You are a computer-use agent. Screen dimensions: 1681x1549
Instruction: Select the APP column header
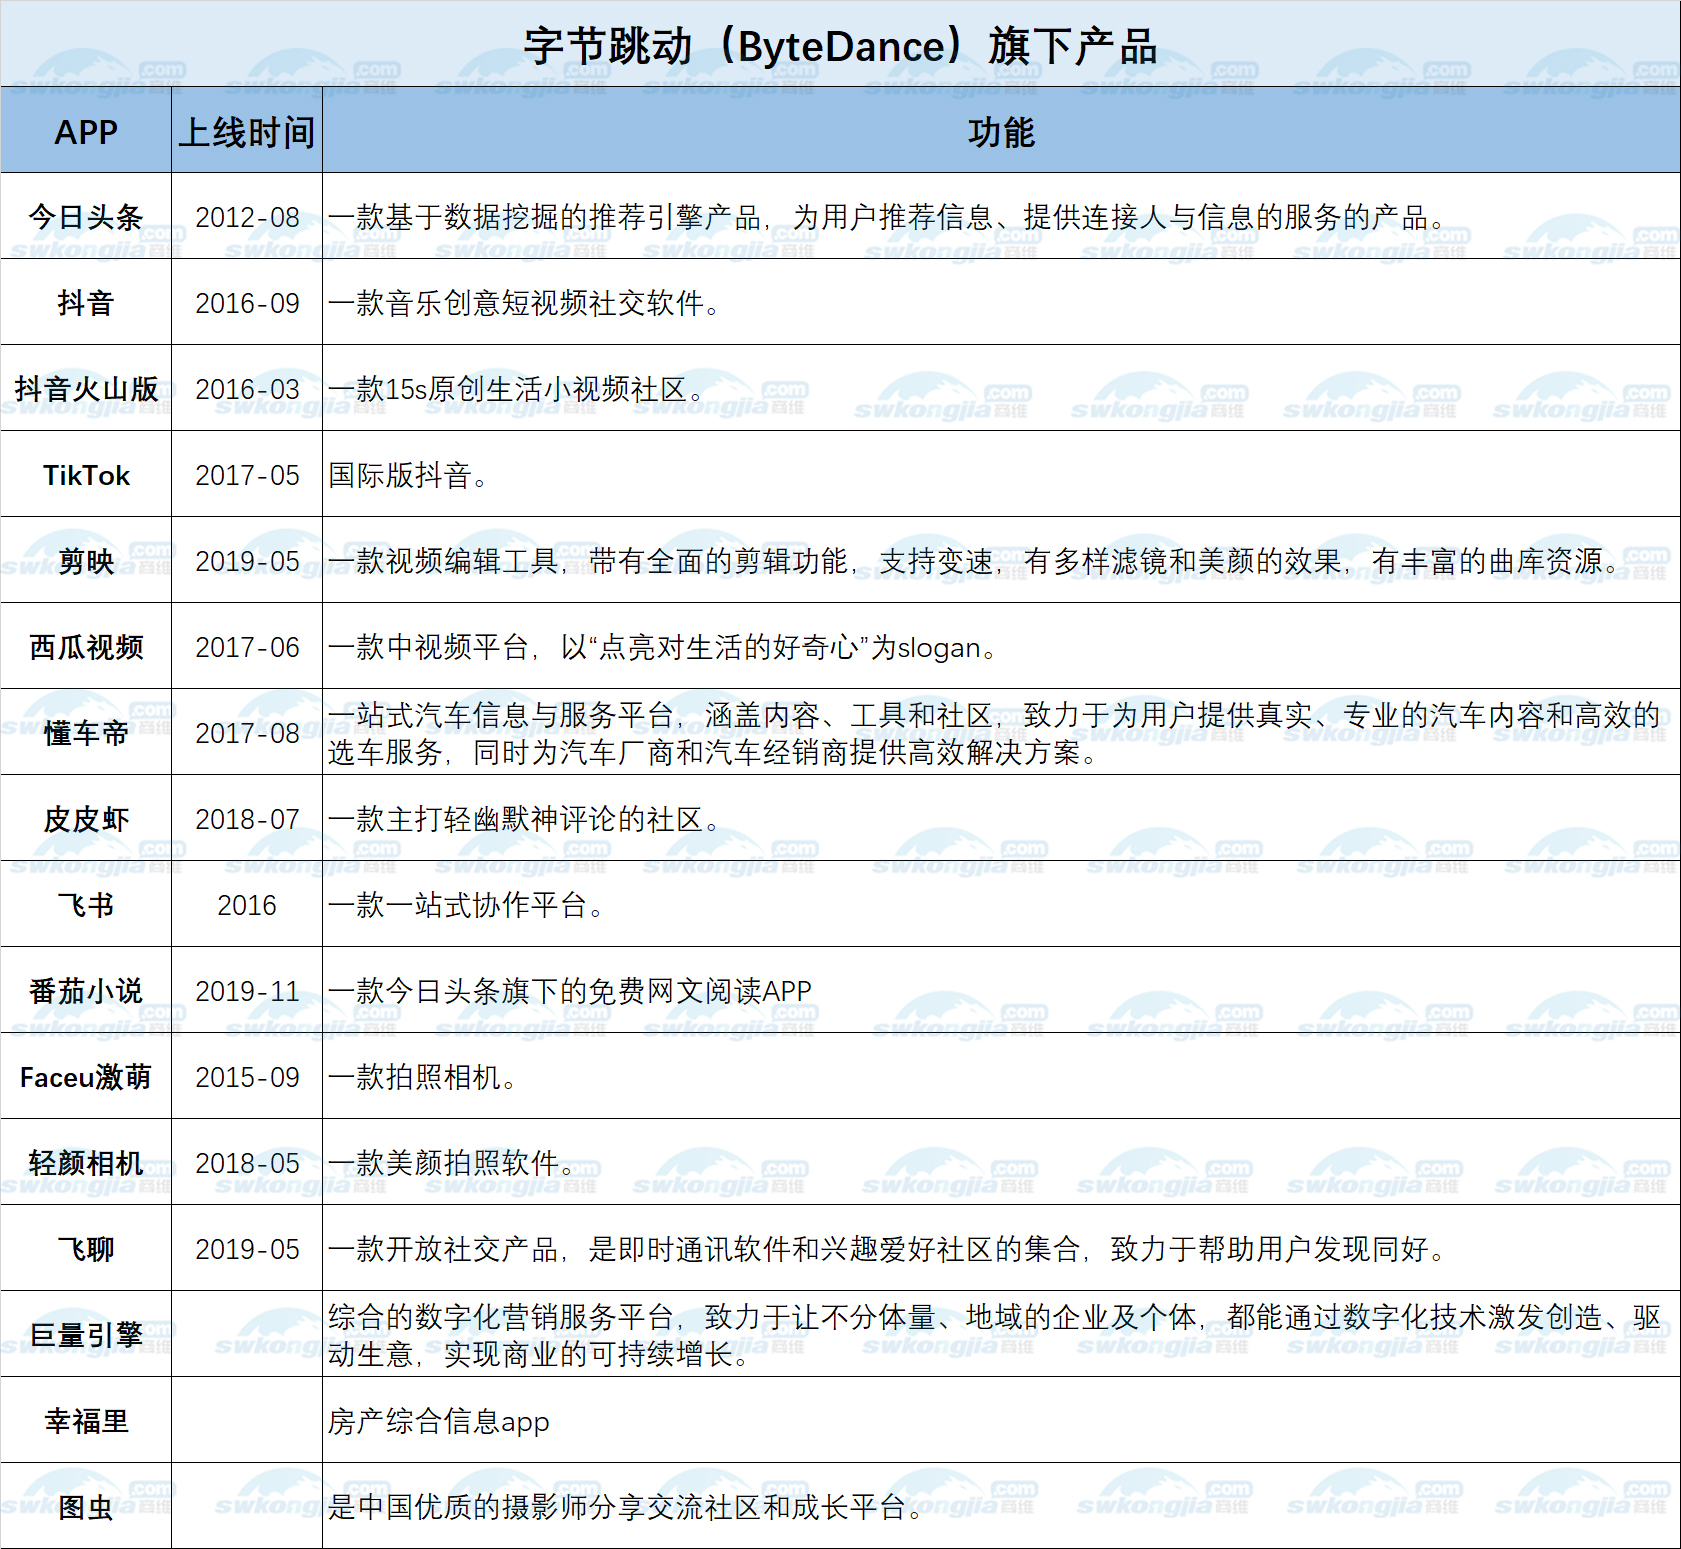tap(86, 132)
